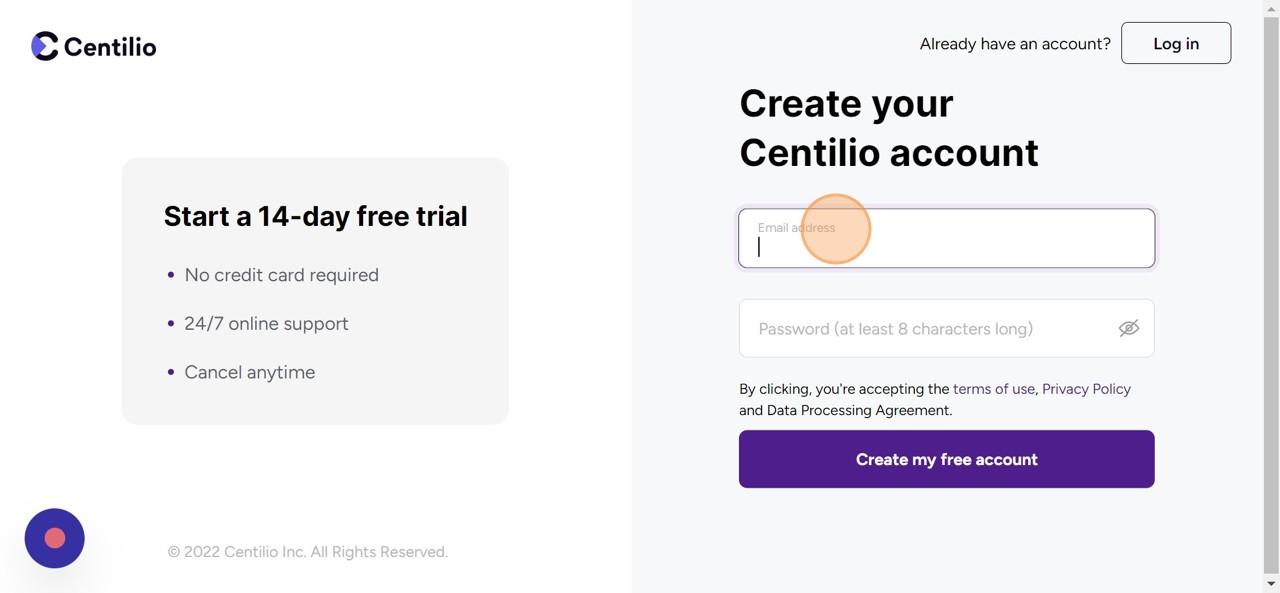The image size is (1280, 593).
Task: Click the red record floating button
Action: pyautogui.click(x=55, y=538)
